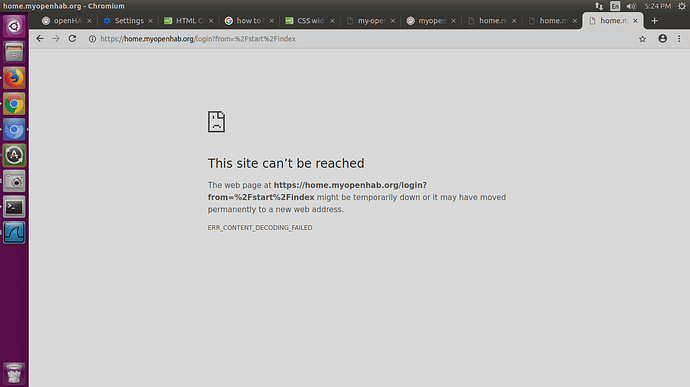This screenshot has height=387, width=690.
Task: Click the browser back arrow
Action: tap(40, 39)
